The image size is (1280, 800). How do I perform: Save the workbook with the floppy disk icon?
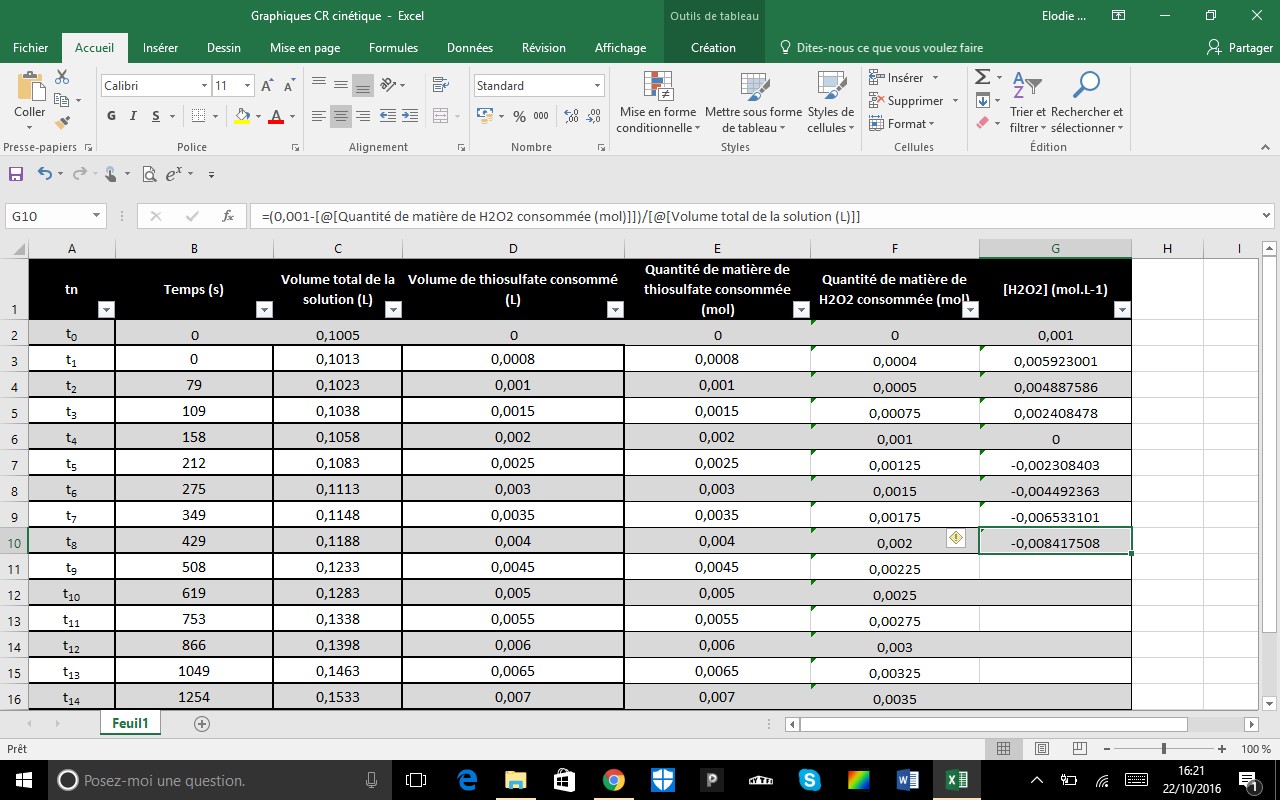click(x=16, y=174)
